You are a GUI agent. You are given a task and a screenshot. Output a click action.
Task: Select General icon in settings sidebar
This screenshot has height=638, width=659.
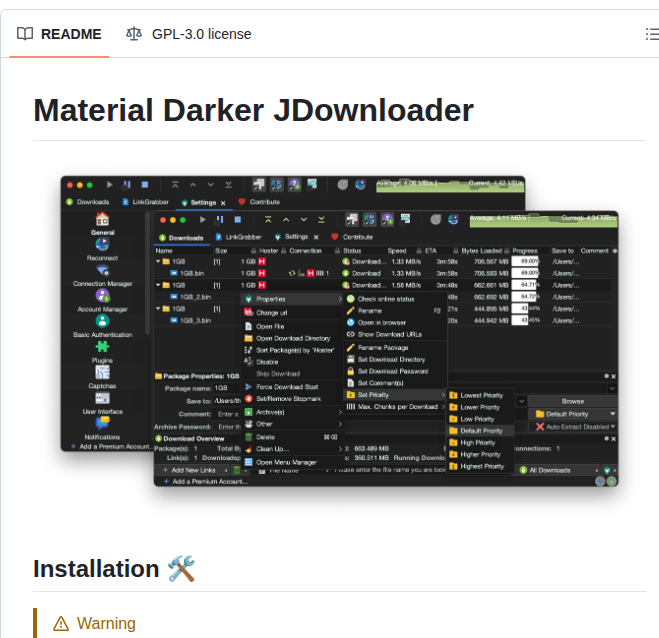103,219
